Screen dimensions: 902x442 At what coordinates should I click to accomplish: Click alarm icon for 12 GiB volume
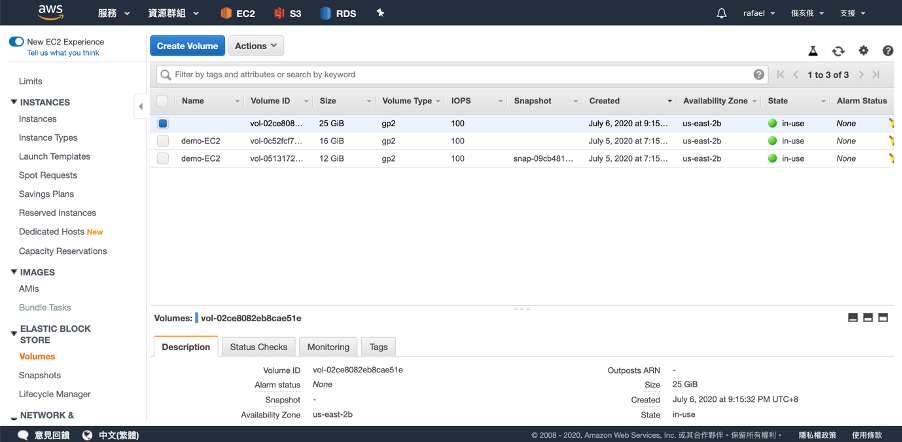(x=892, y=158)
